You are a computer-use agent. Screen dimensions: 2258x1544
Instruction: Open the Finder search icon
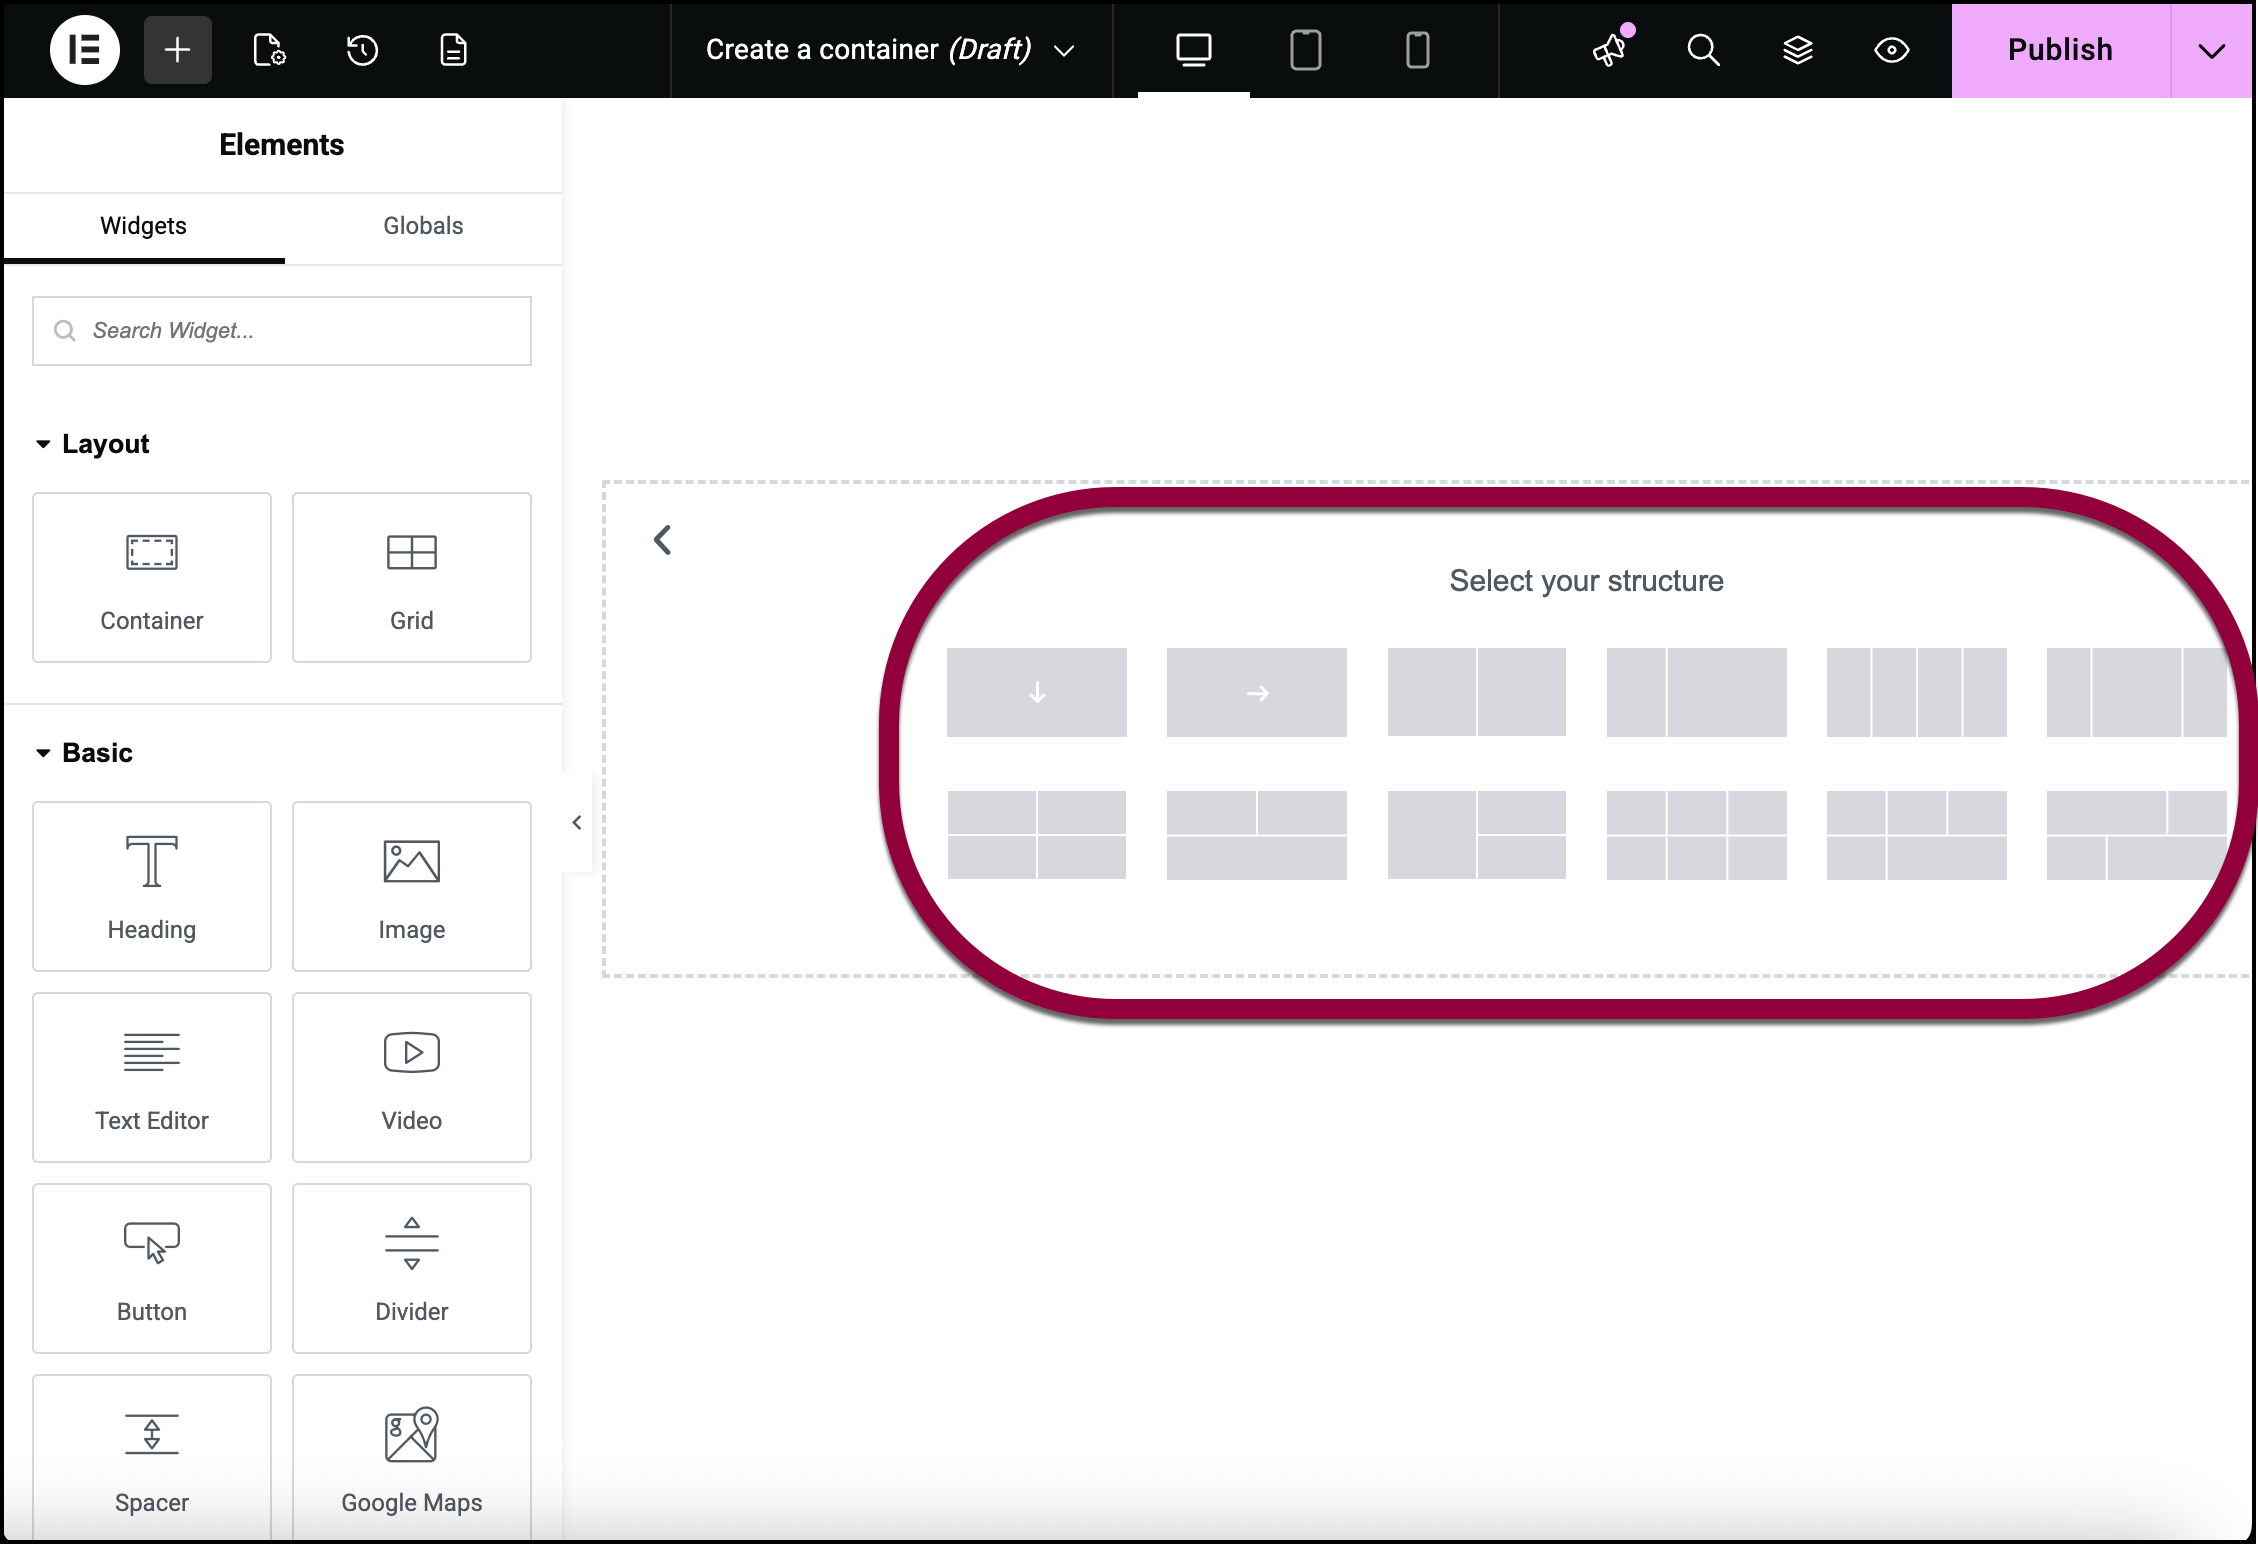1703,50
